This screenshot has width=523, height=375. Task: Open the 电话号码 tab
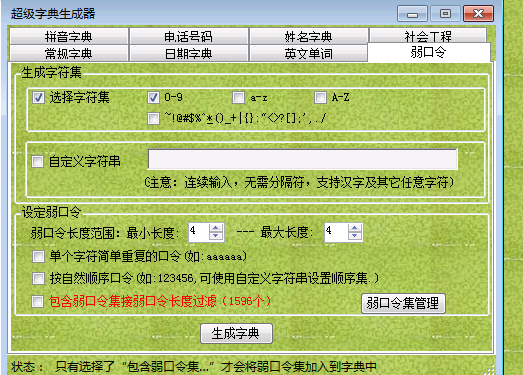click(x=189, y=36)
